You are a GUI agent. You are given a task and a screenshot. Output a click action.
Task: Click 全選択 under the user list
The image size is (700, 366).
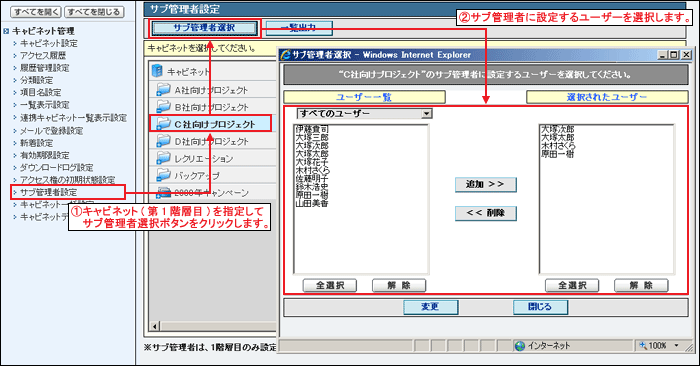(x=329, y=286)
